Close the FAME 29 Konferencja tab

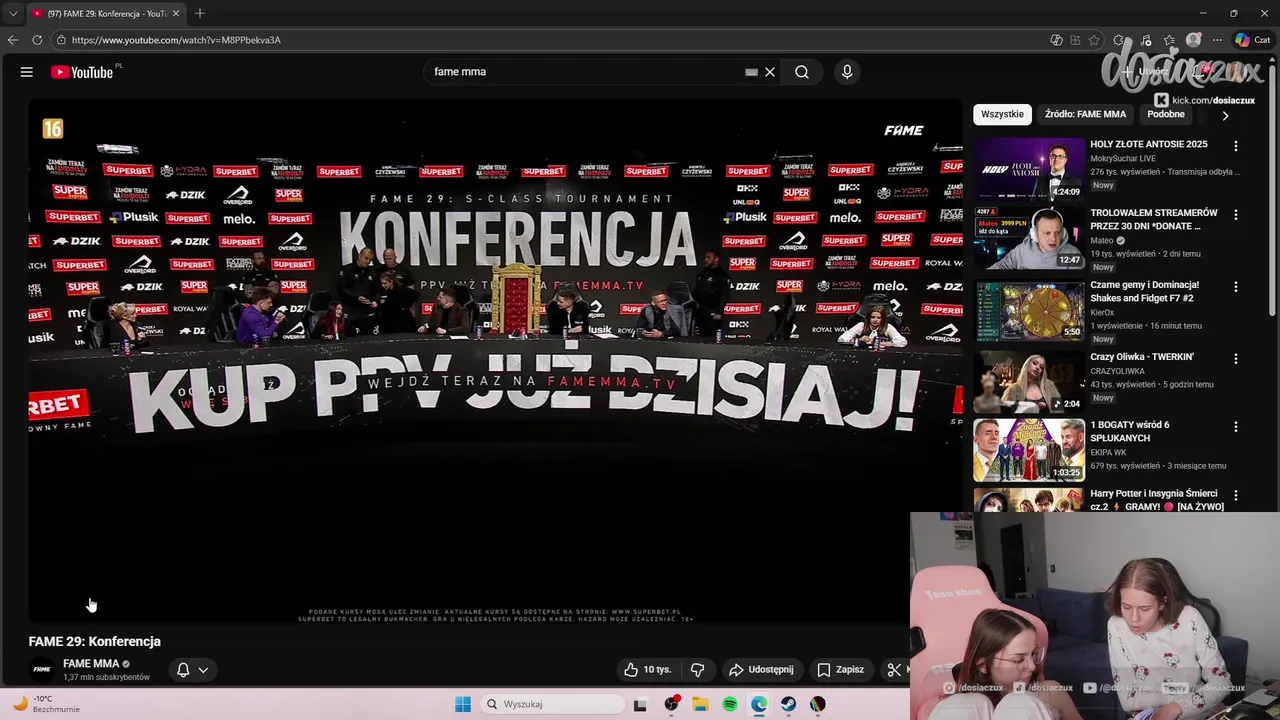tap(176, 13)
